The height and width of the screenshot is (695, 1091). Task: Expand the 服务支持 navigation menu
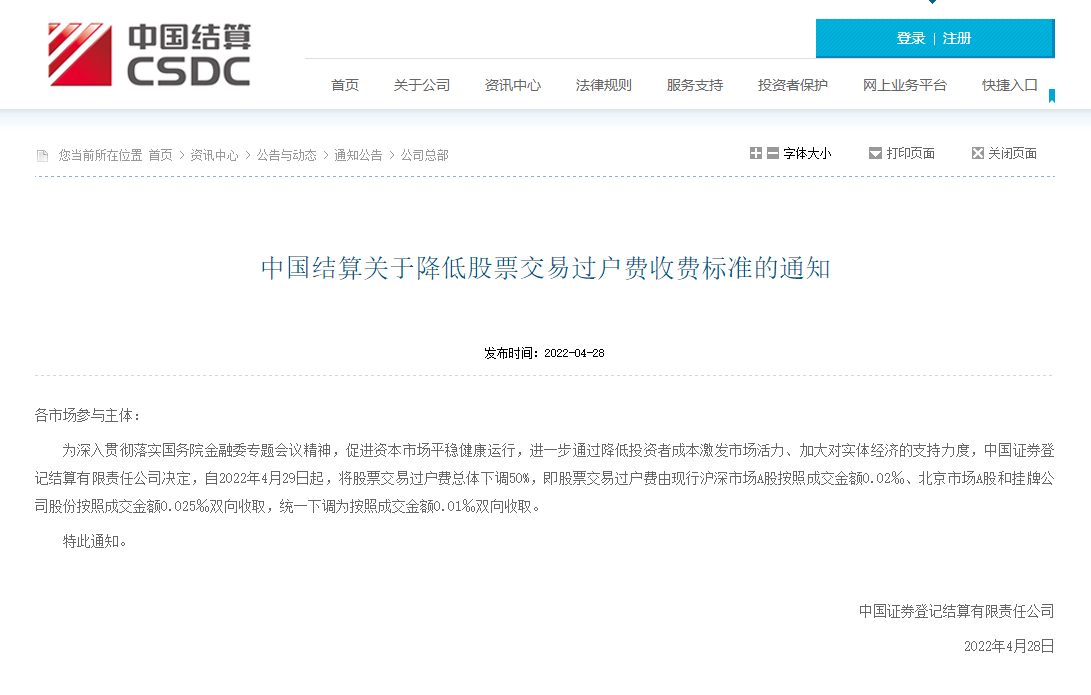[695, 85]
